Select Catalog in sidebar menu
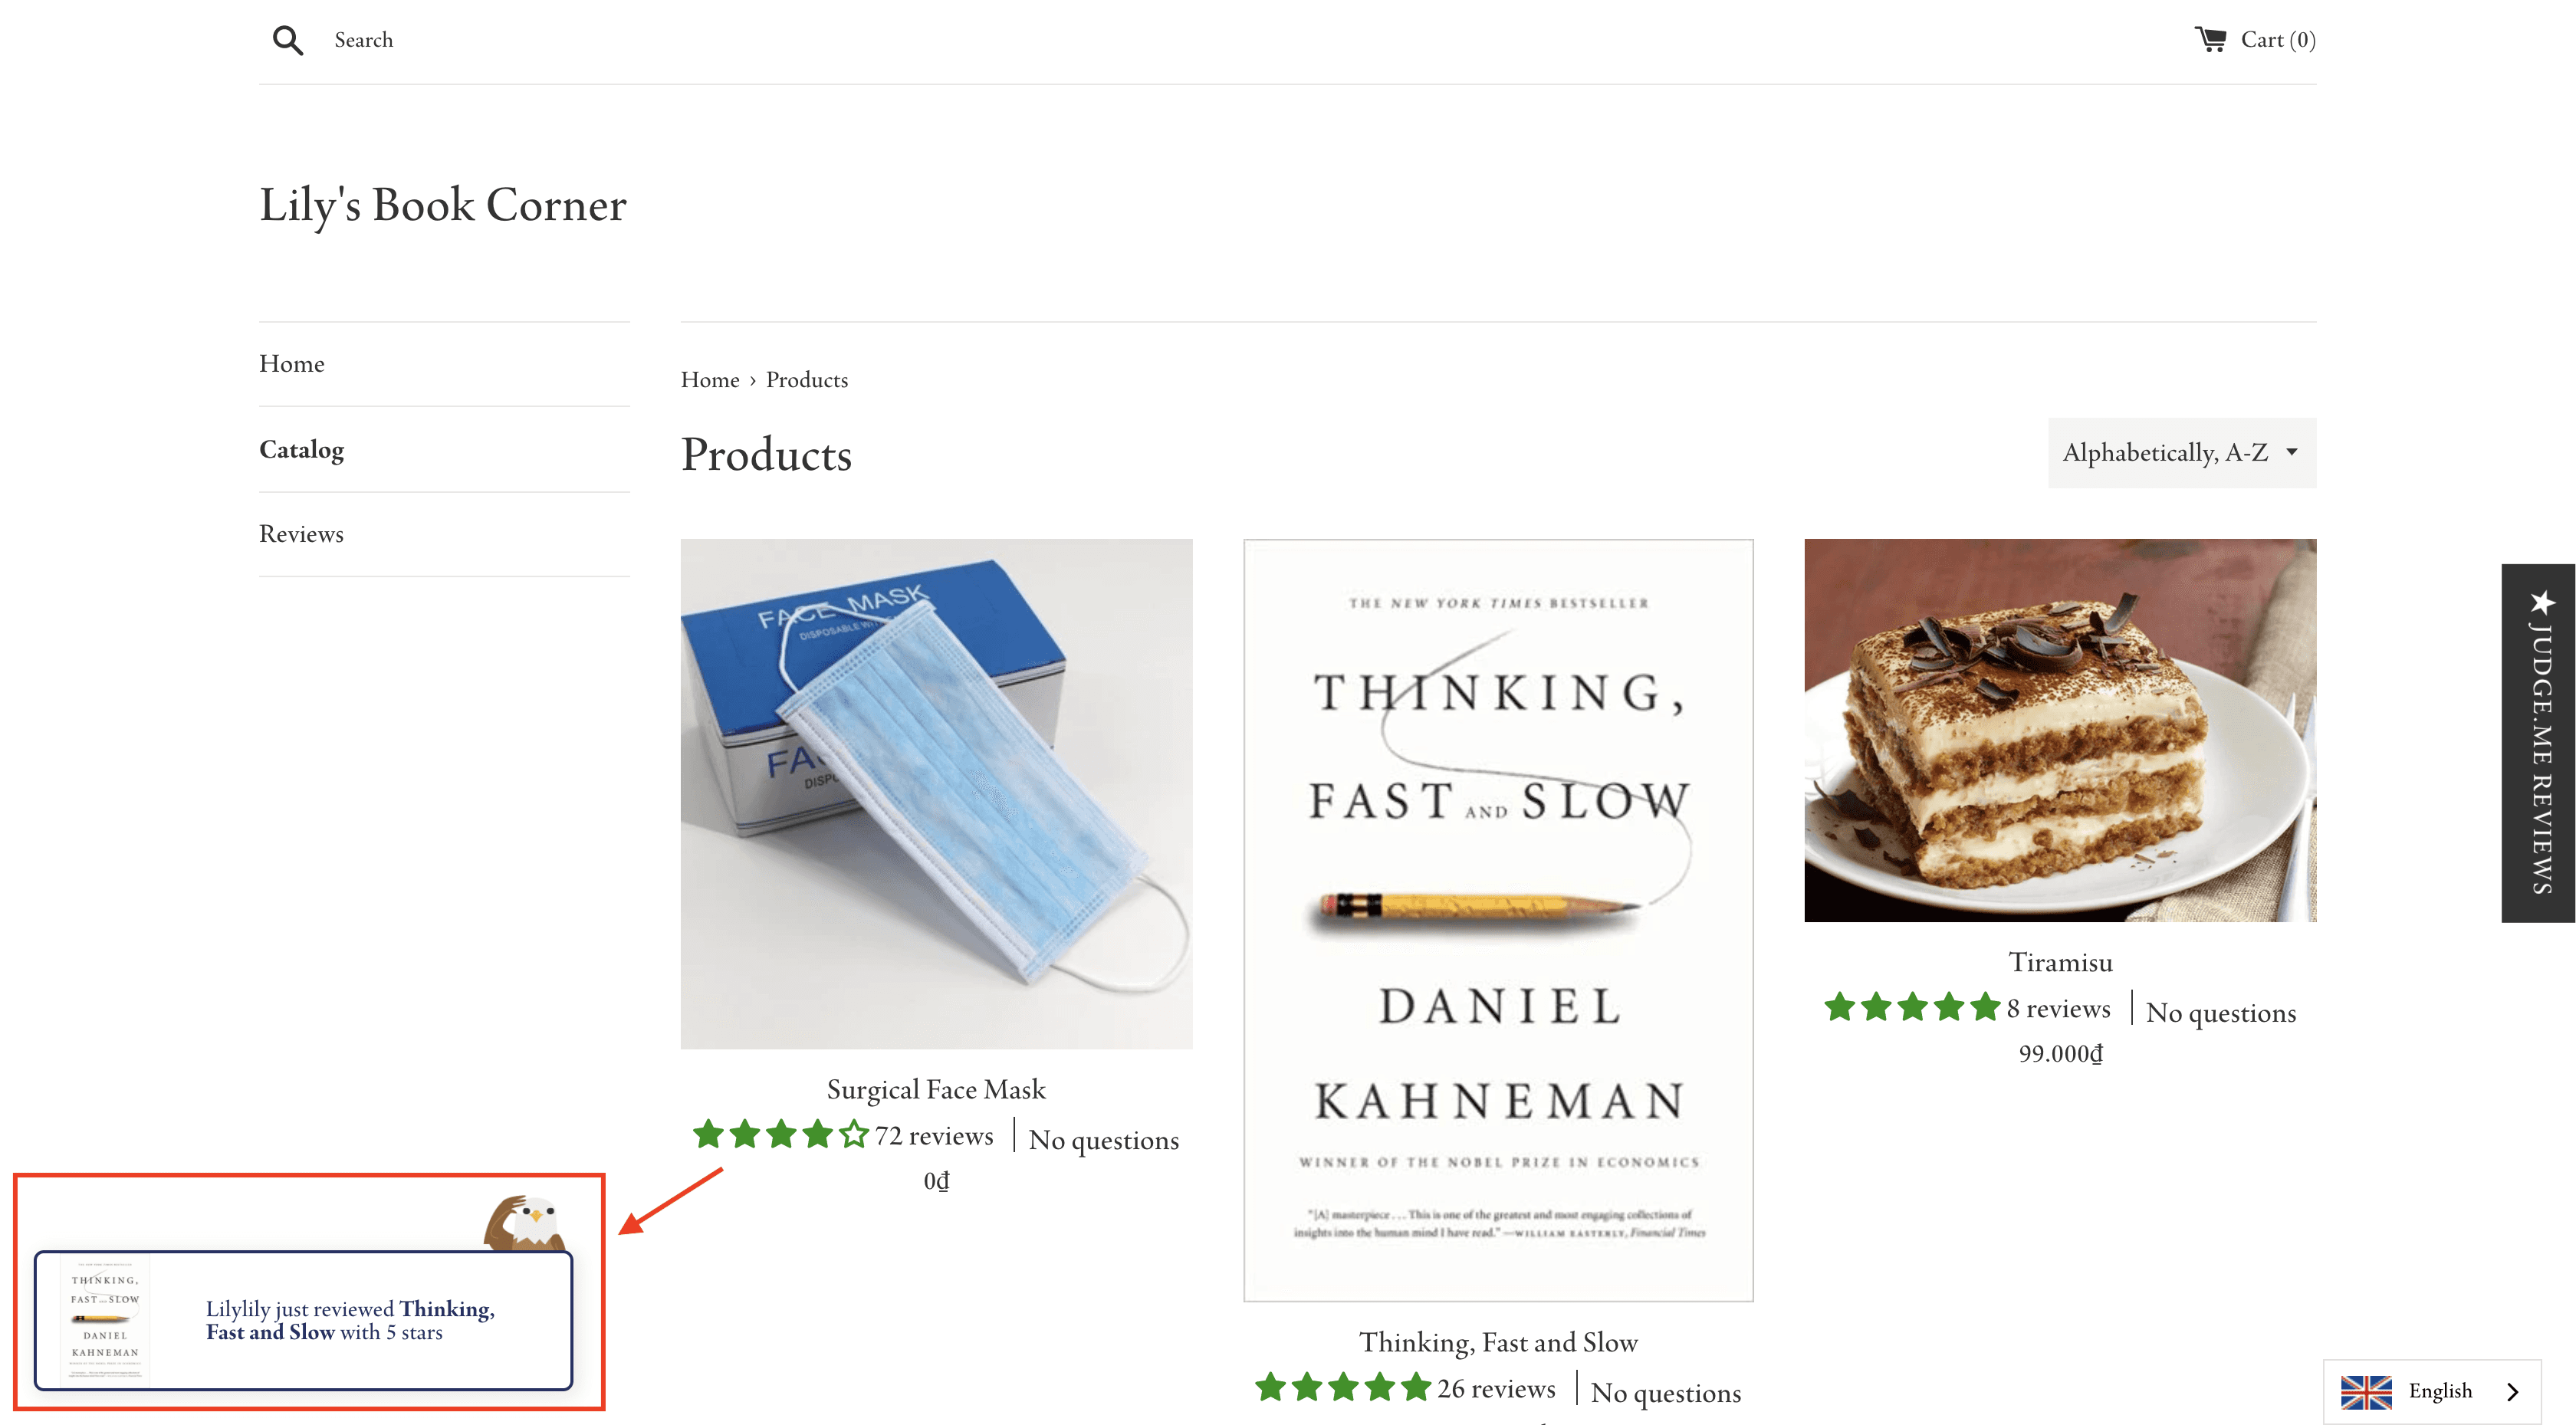Viewport: 2576px width, 1425px height. (x=301, y=450)
